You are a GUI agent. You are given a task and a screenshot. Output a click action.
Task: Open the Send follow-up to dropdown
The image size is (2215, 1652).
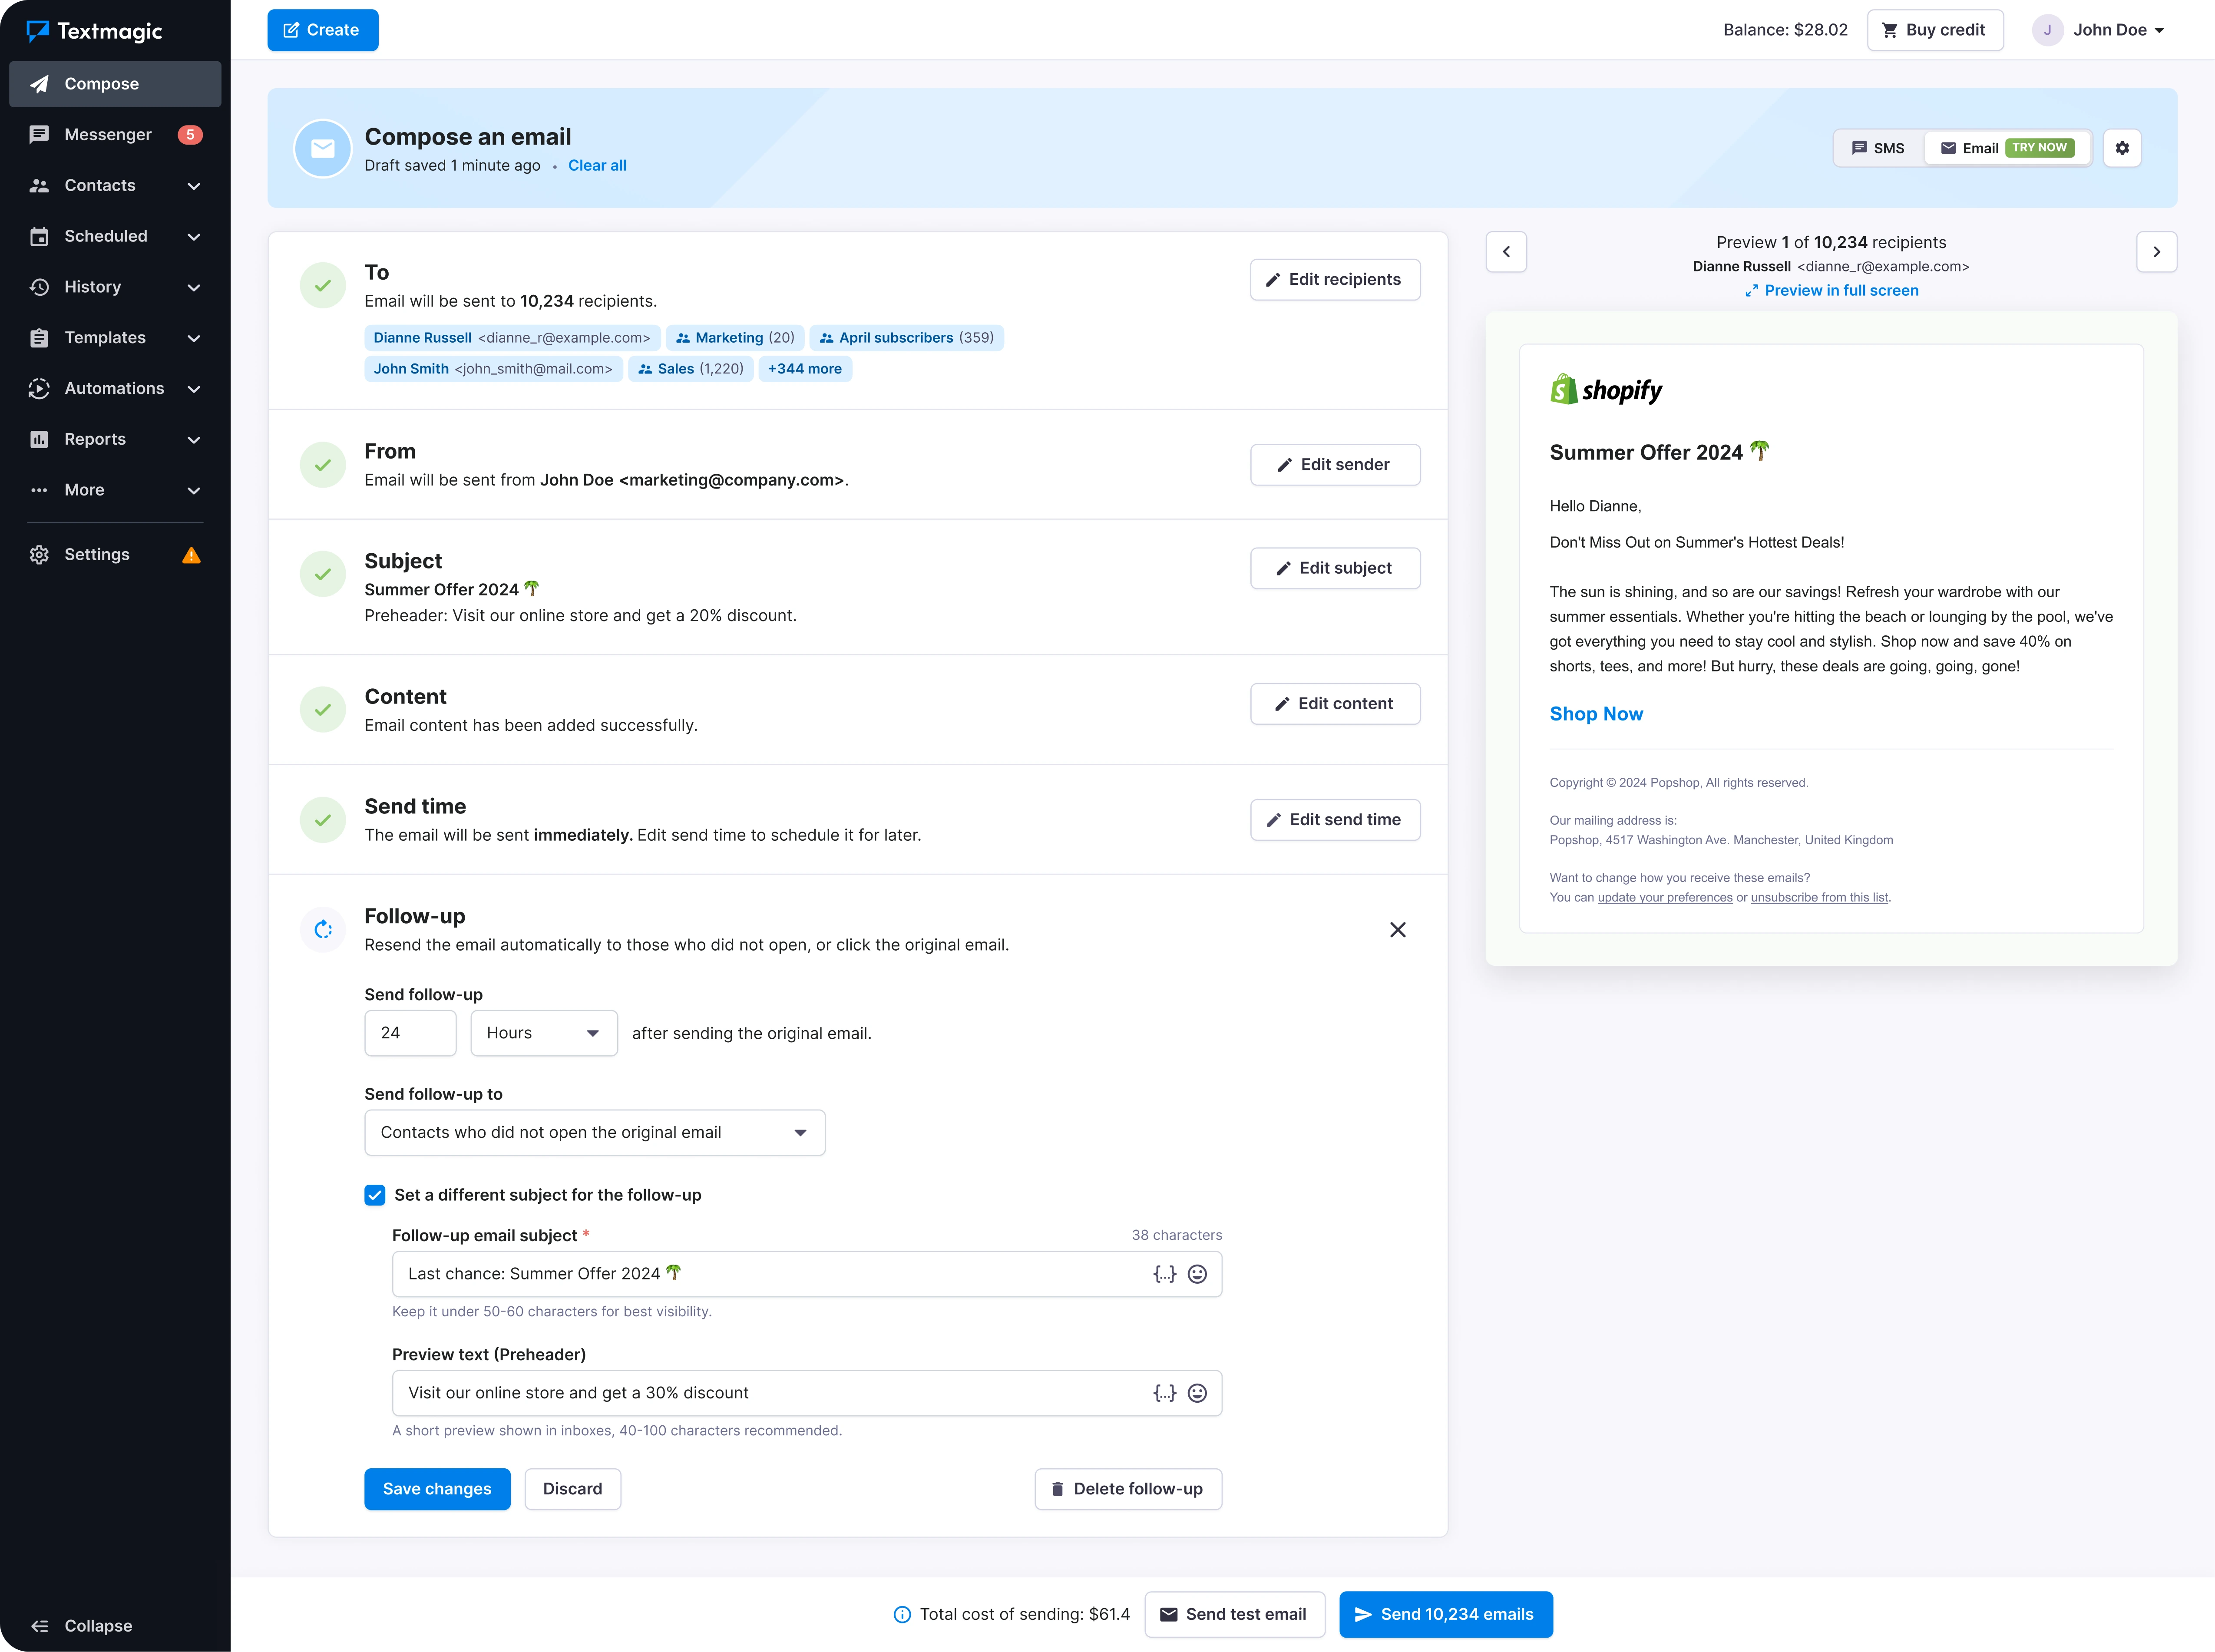click(x=595, y=1132)
